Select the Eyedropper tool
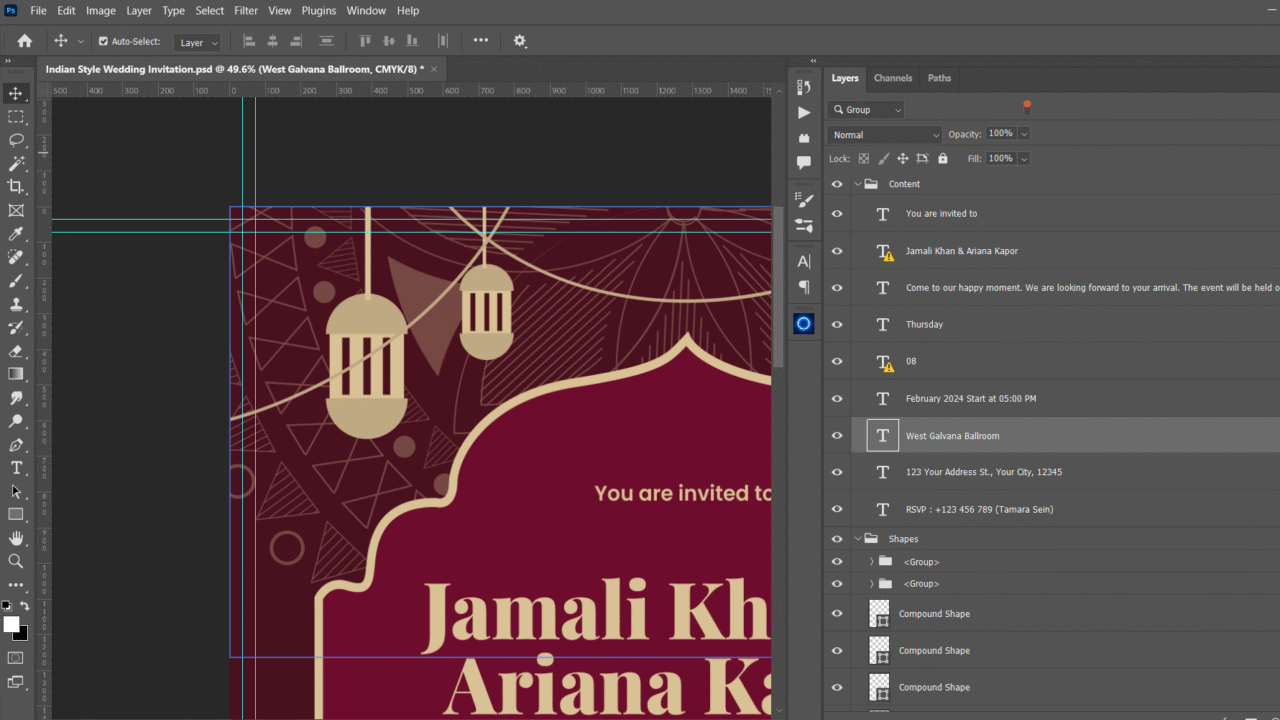 pyautogui.click(x=16, y=234)
